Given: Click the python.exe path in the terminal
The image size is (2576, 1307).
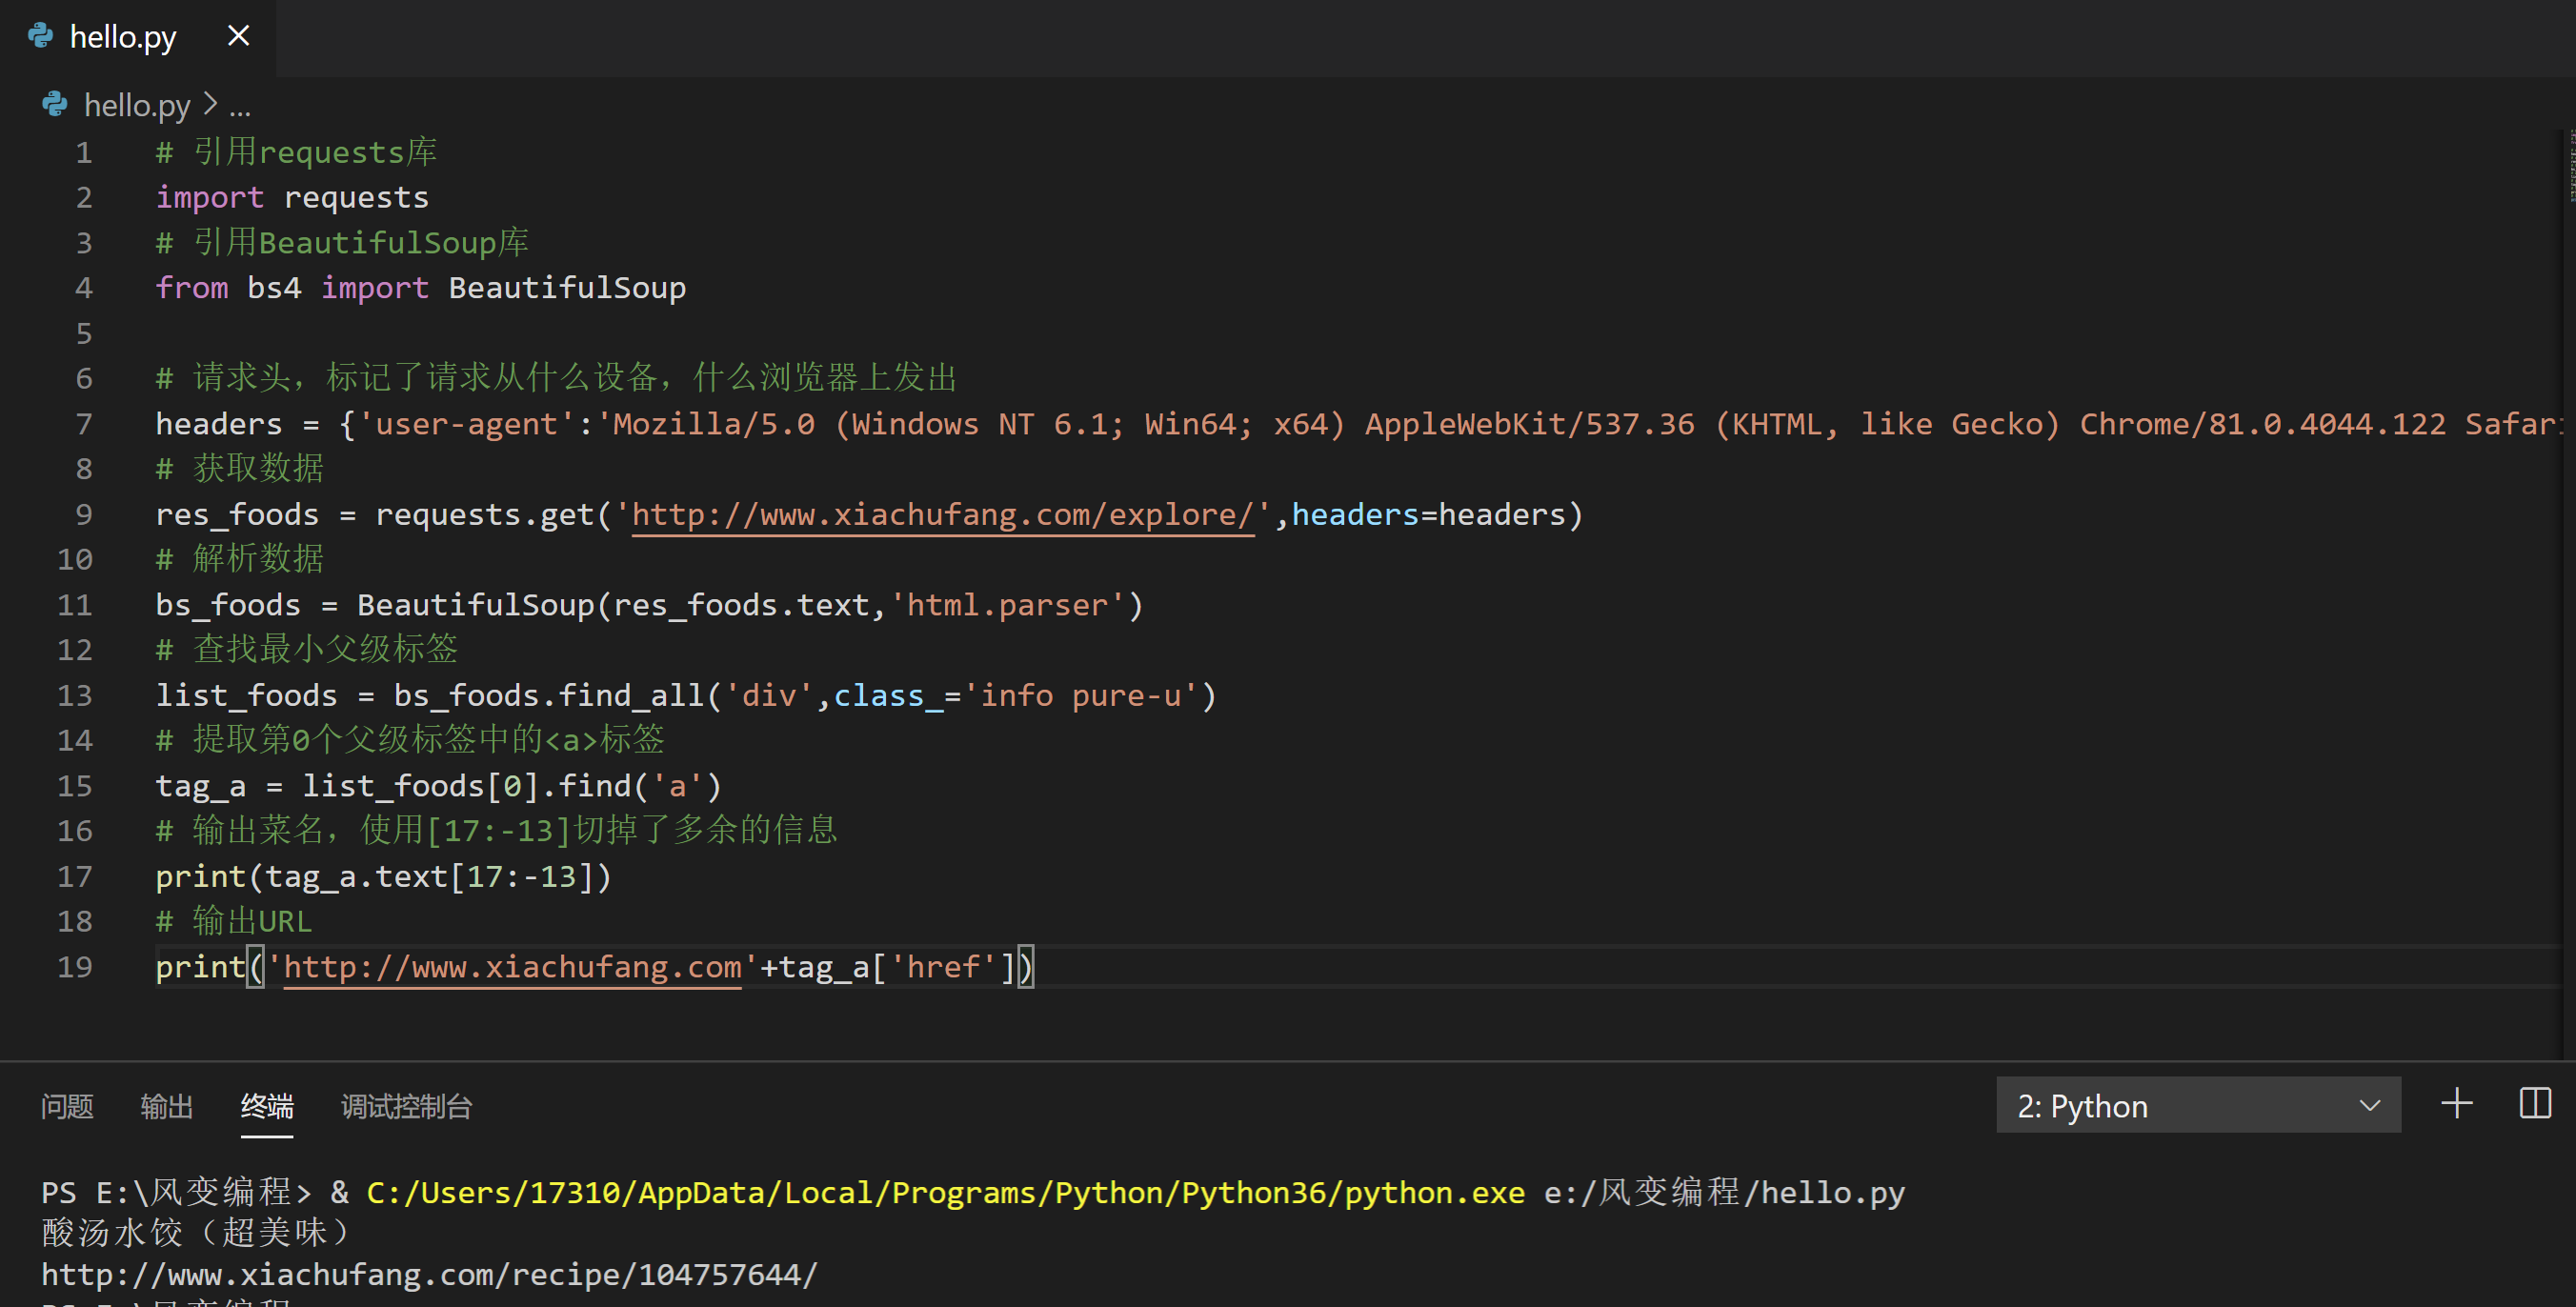Looking at the screenshot, I should tap(946, 1192).
